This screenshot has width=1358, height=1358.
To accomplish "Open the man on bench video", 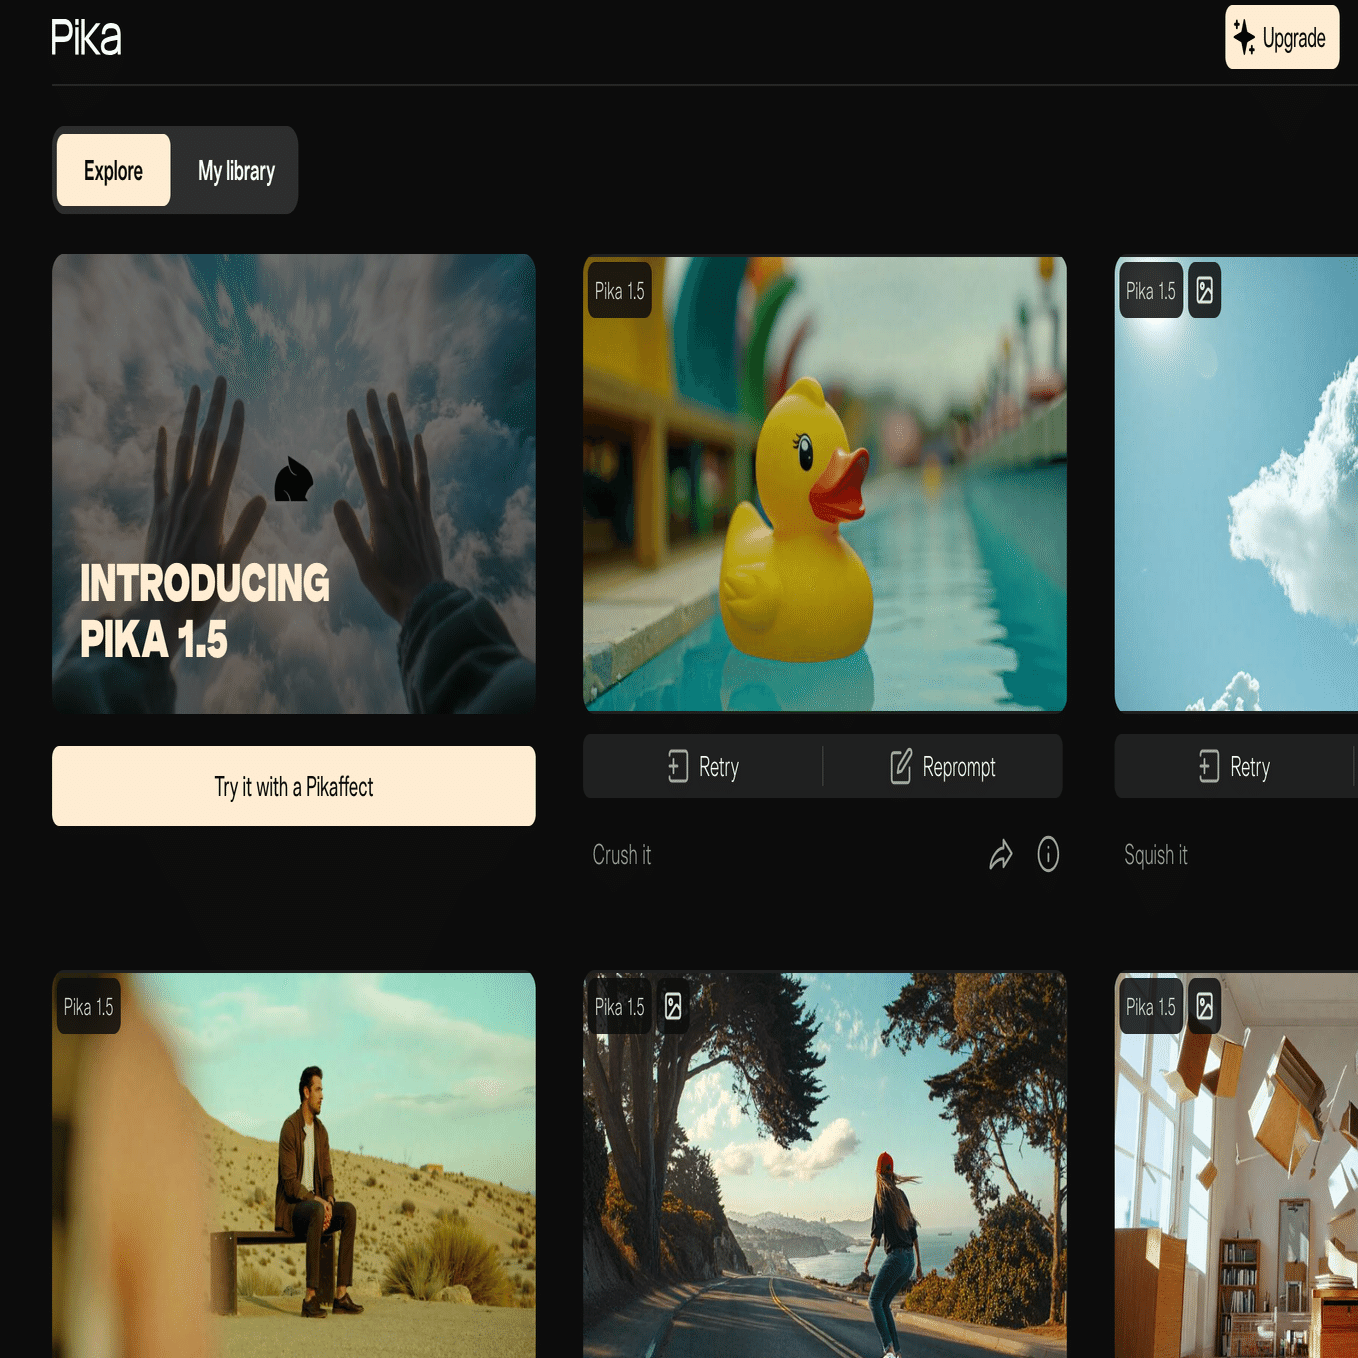I will pyautogui.click(x=294, y=1165).
